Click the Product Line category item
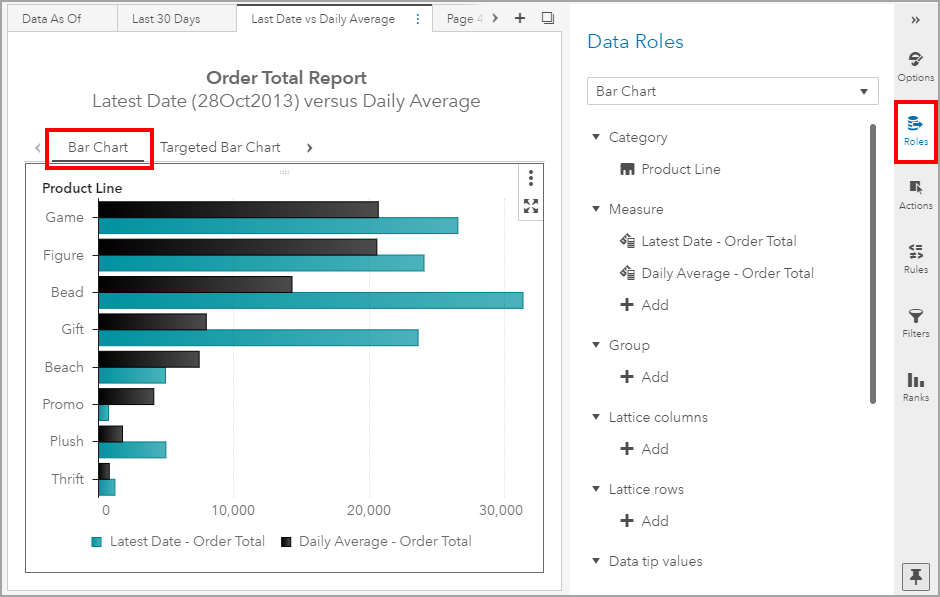 tap(680, 169)
